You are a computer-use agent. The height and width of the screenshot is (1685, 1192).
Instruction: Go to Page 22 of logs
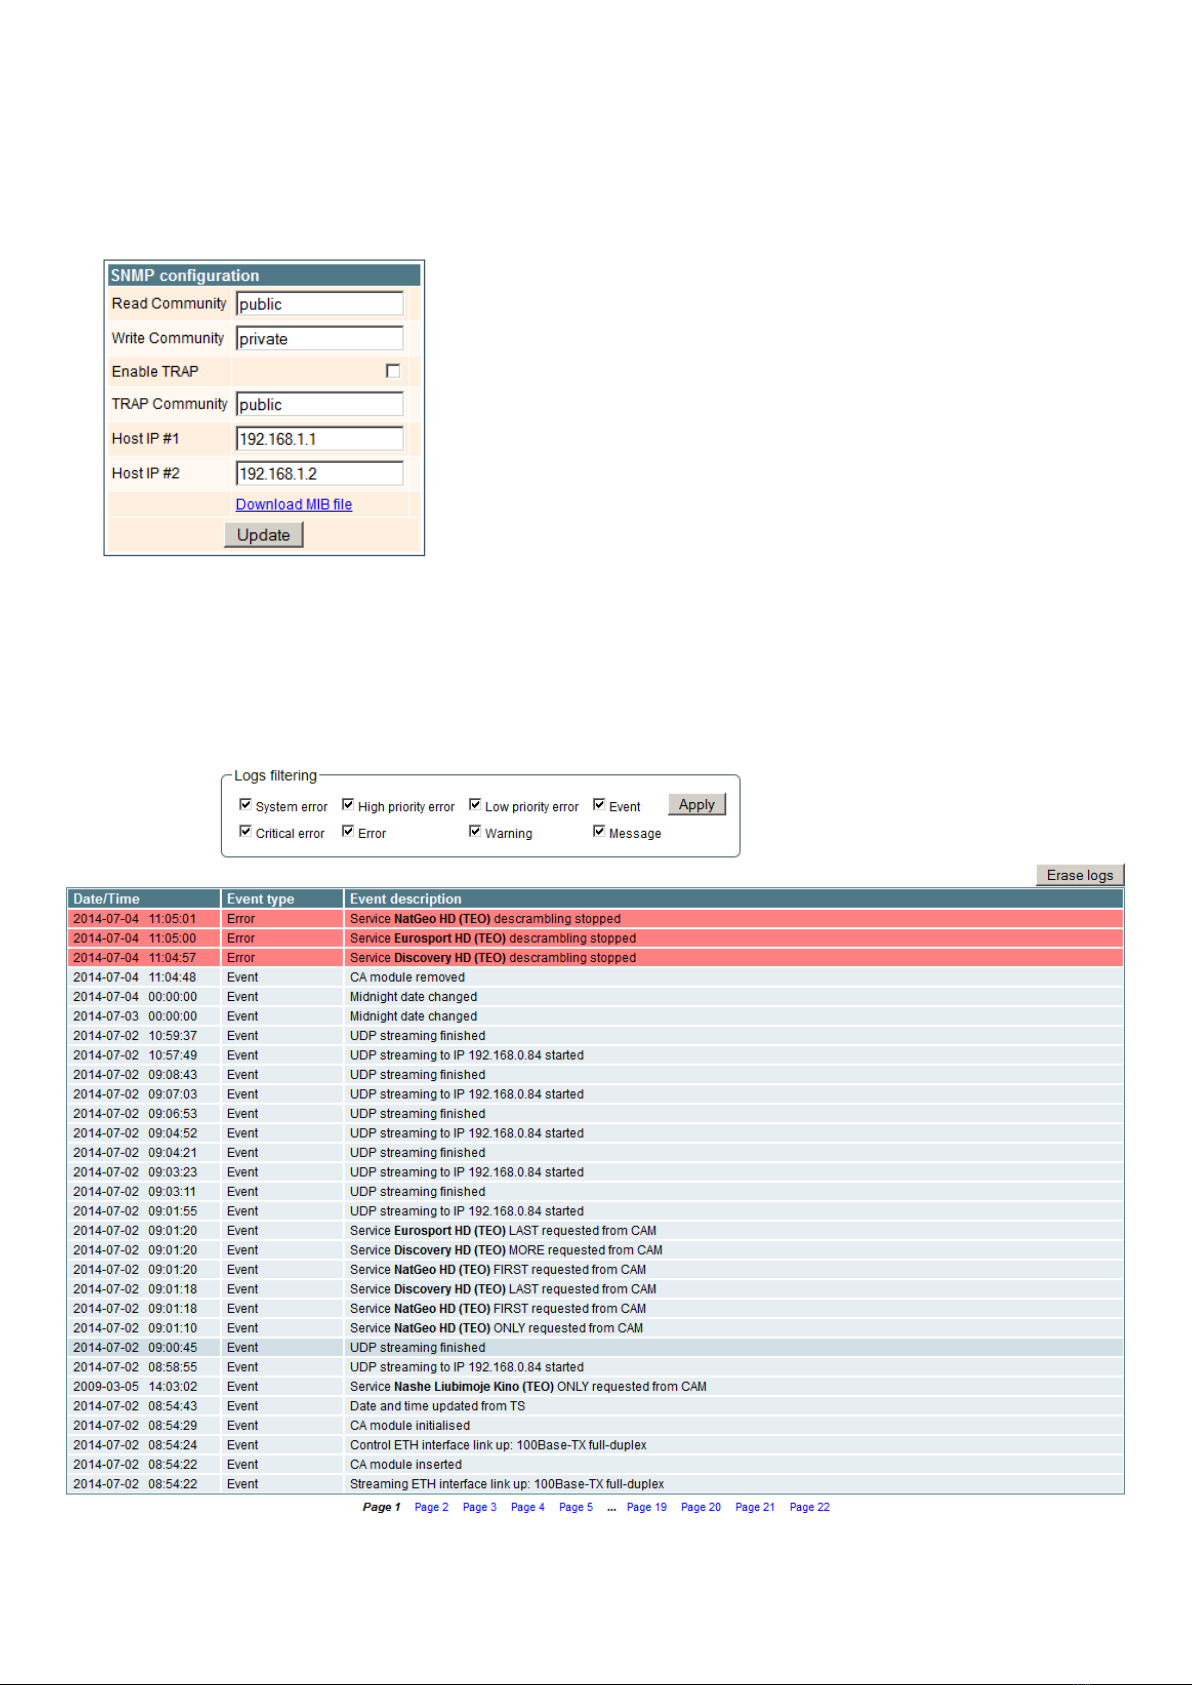[809, 1508]
